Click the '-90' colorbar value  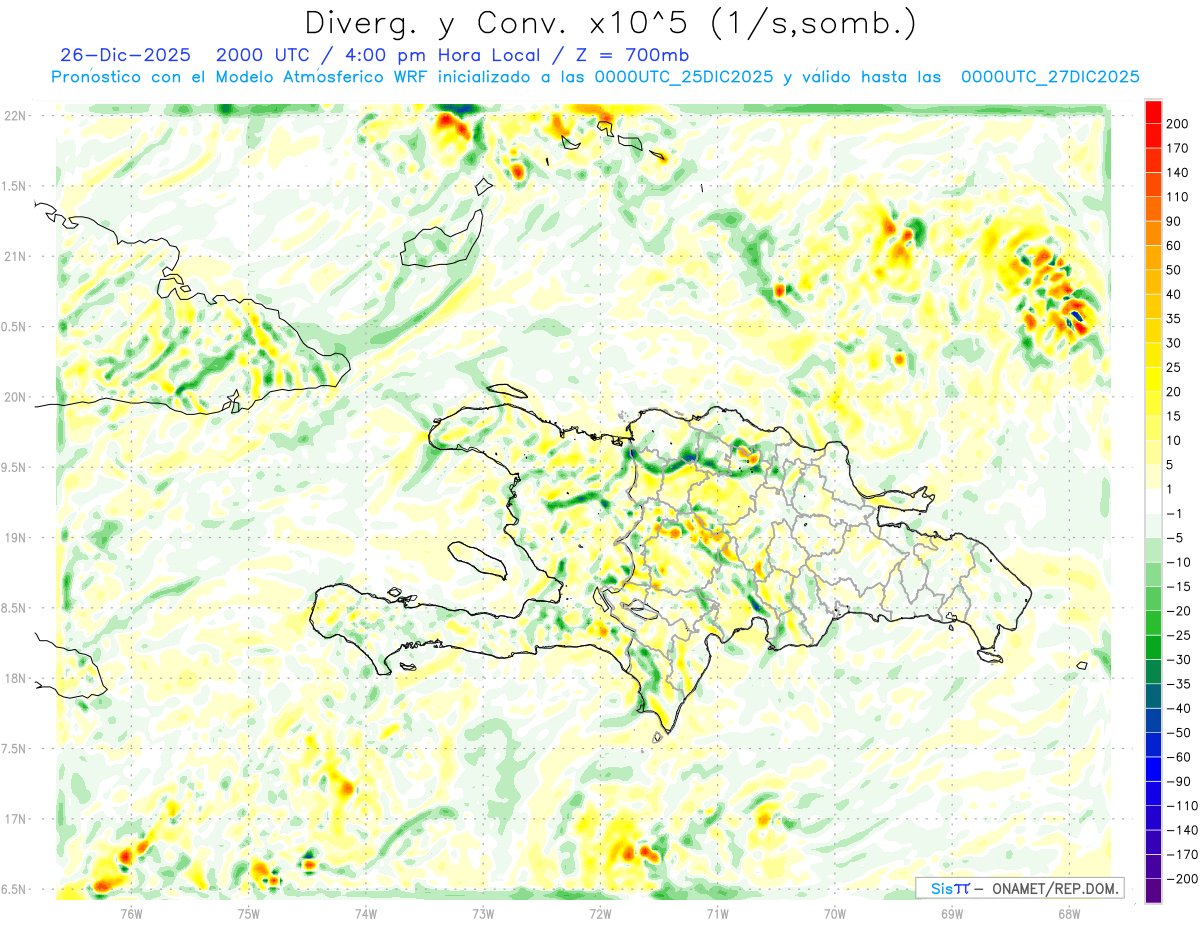1178,781
